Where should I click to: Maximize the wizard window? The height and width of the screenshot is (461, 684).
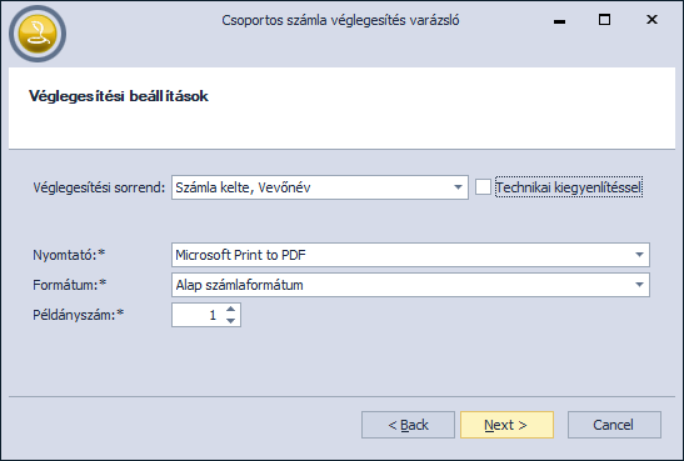click(604, 19)
